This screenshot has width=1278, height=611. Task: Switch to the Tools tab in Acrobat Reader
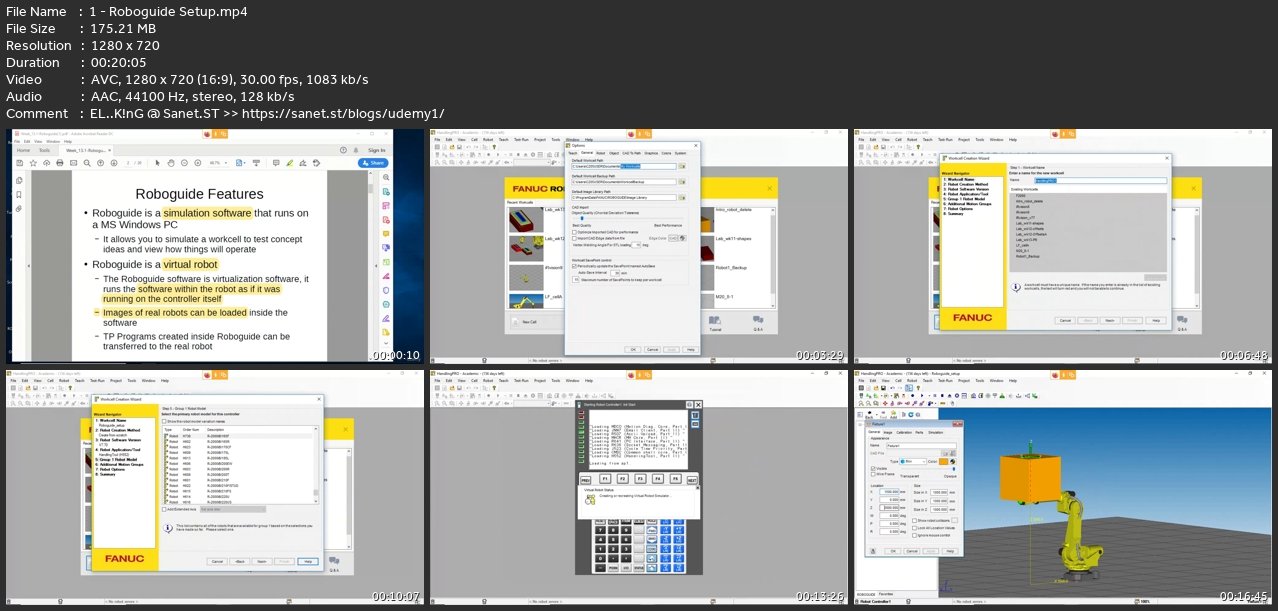[x=44, y=150]
